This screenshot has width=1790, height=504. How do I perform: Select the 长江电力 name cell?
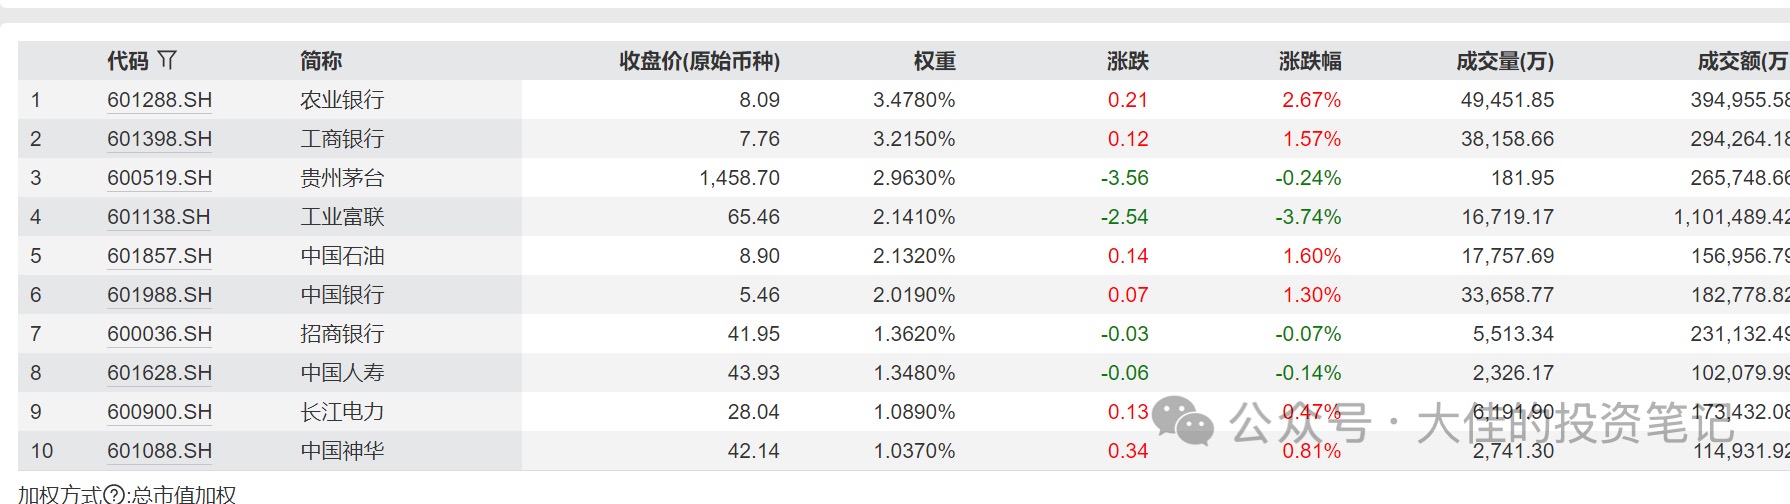point(342,412)
